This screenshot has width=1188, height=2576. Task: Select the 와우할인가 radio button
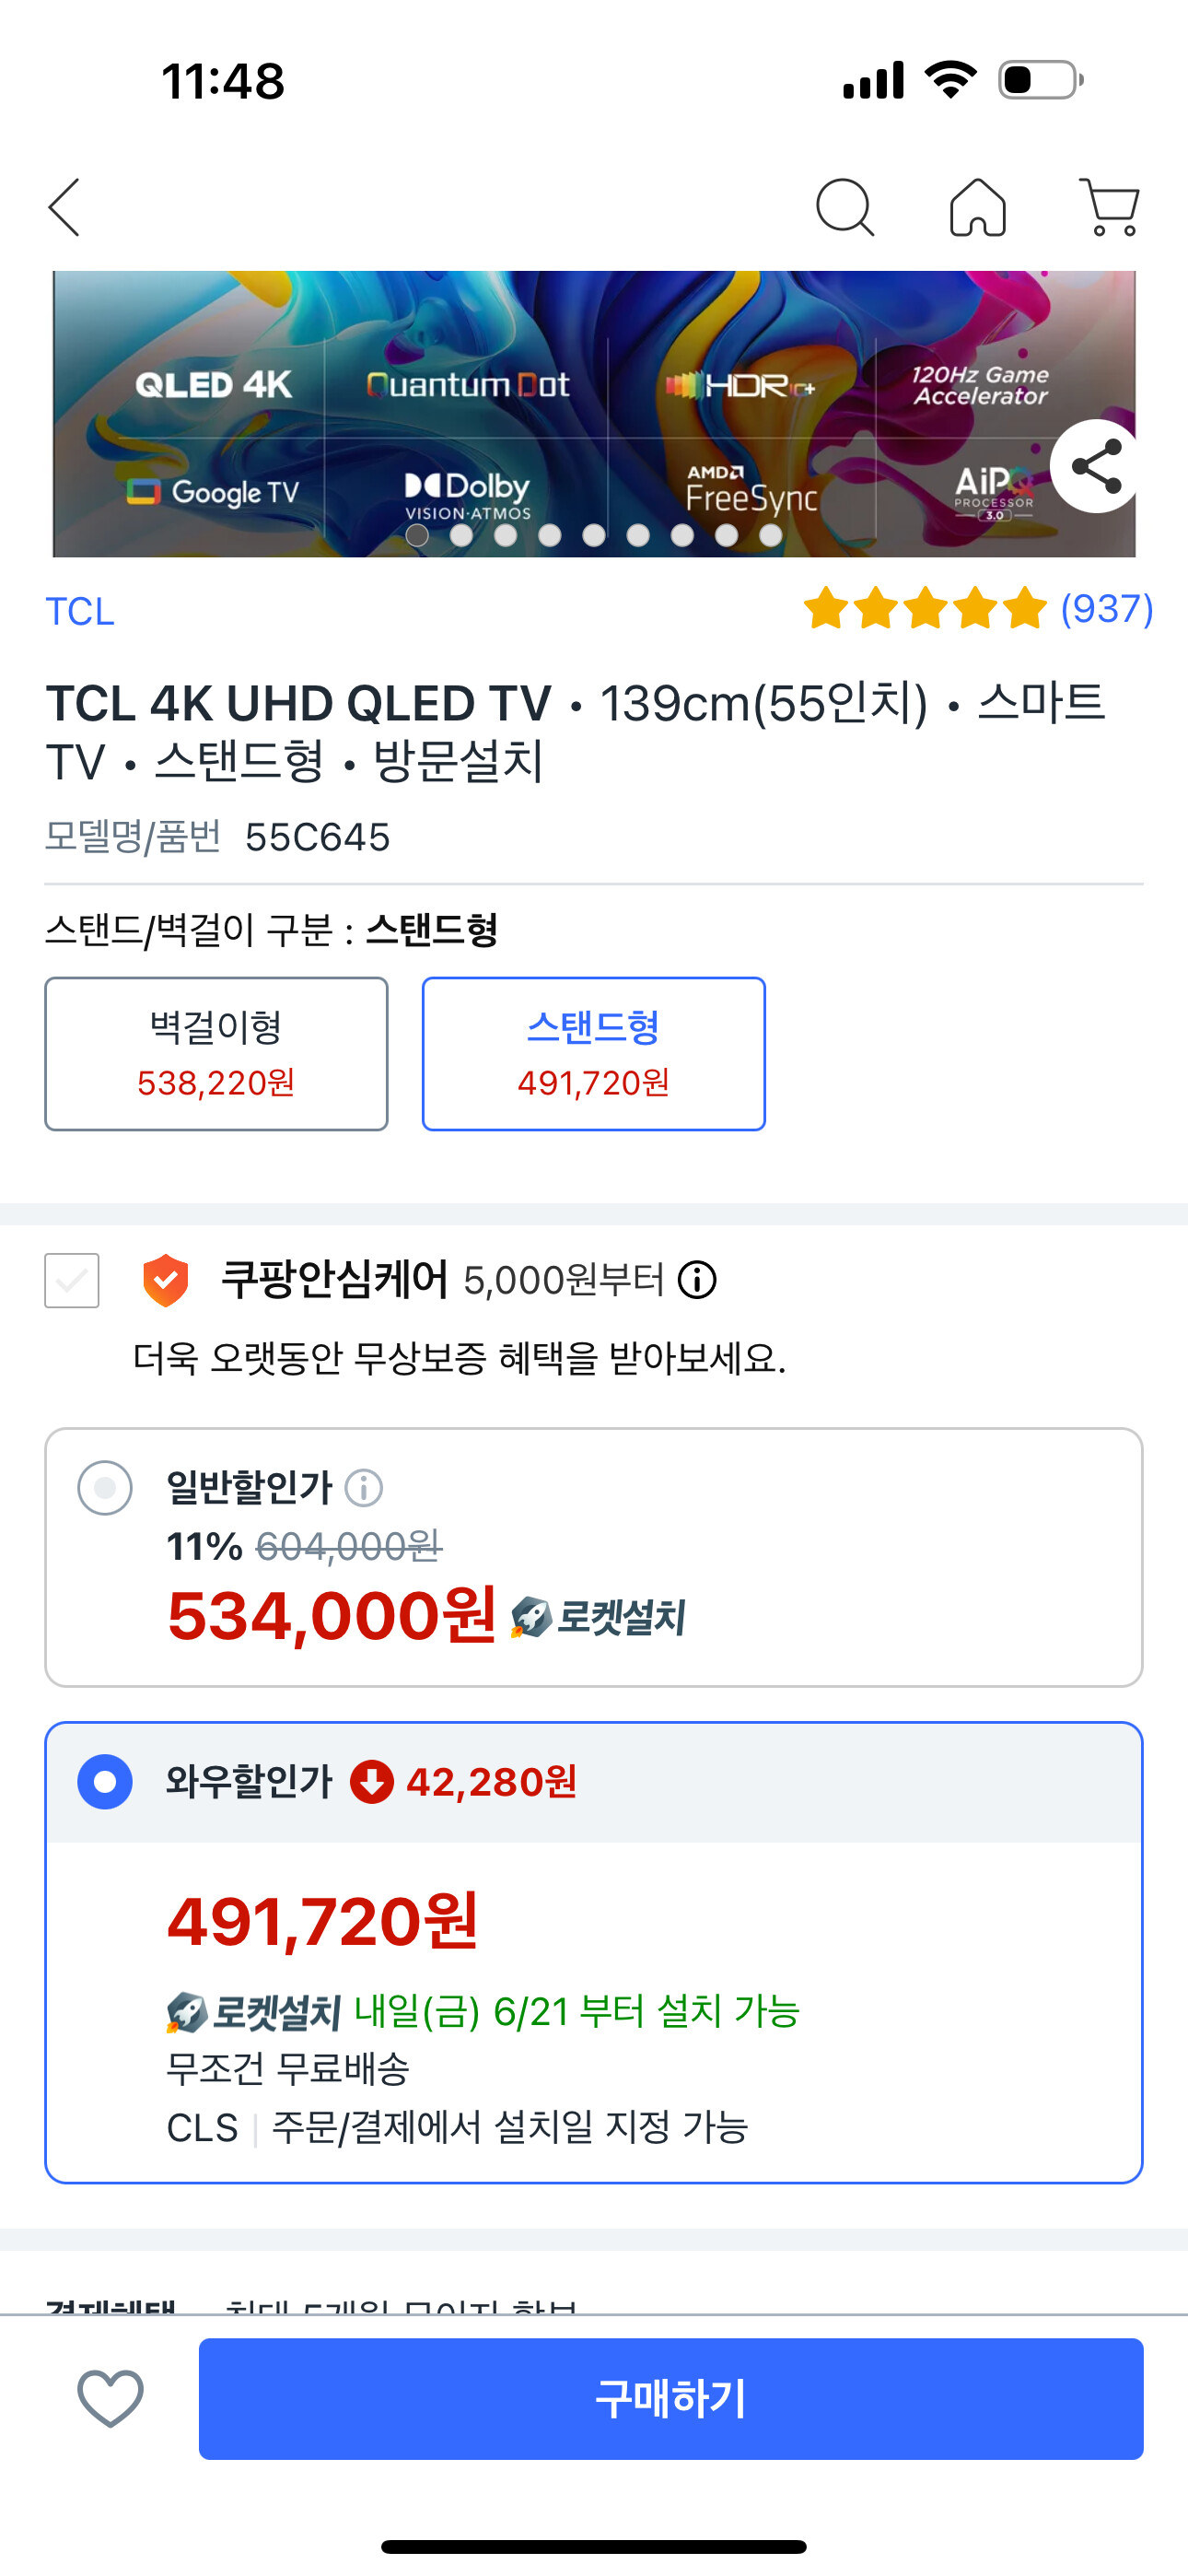coord(105,1782)
